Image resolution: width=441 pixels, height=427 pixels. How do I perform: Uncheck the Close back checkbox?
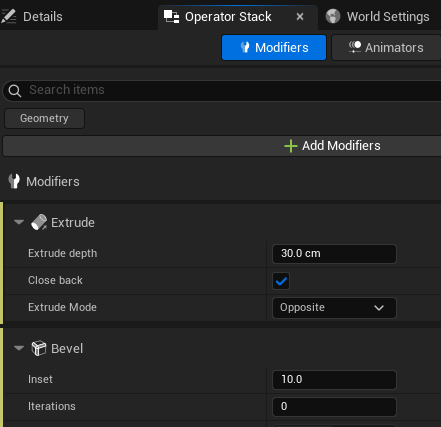coord(281,281)
